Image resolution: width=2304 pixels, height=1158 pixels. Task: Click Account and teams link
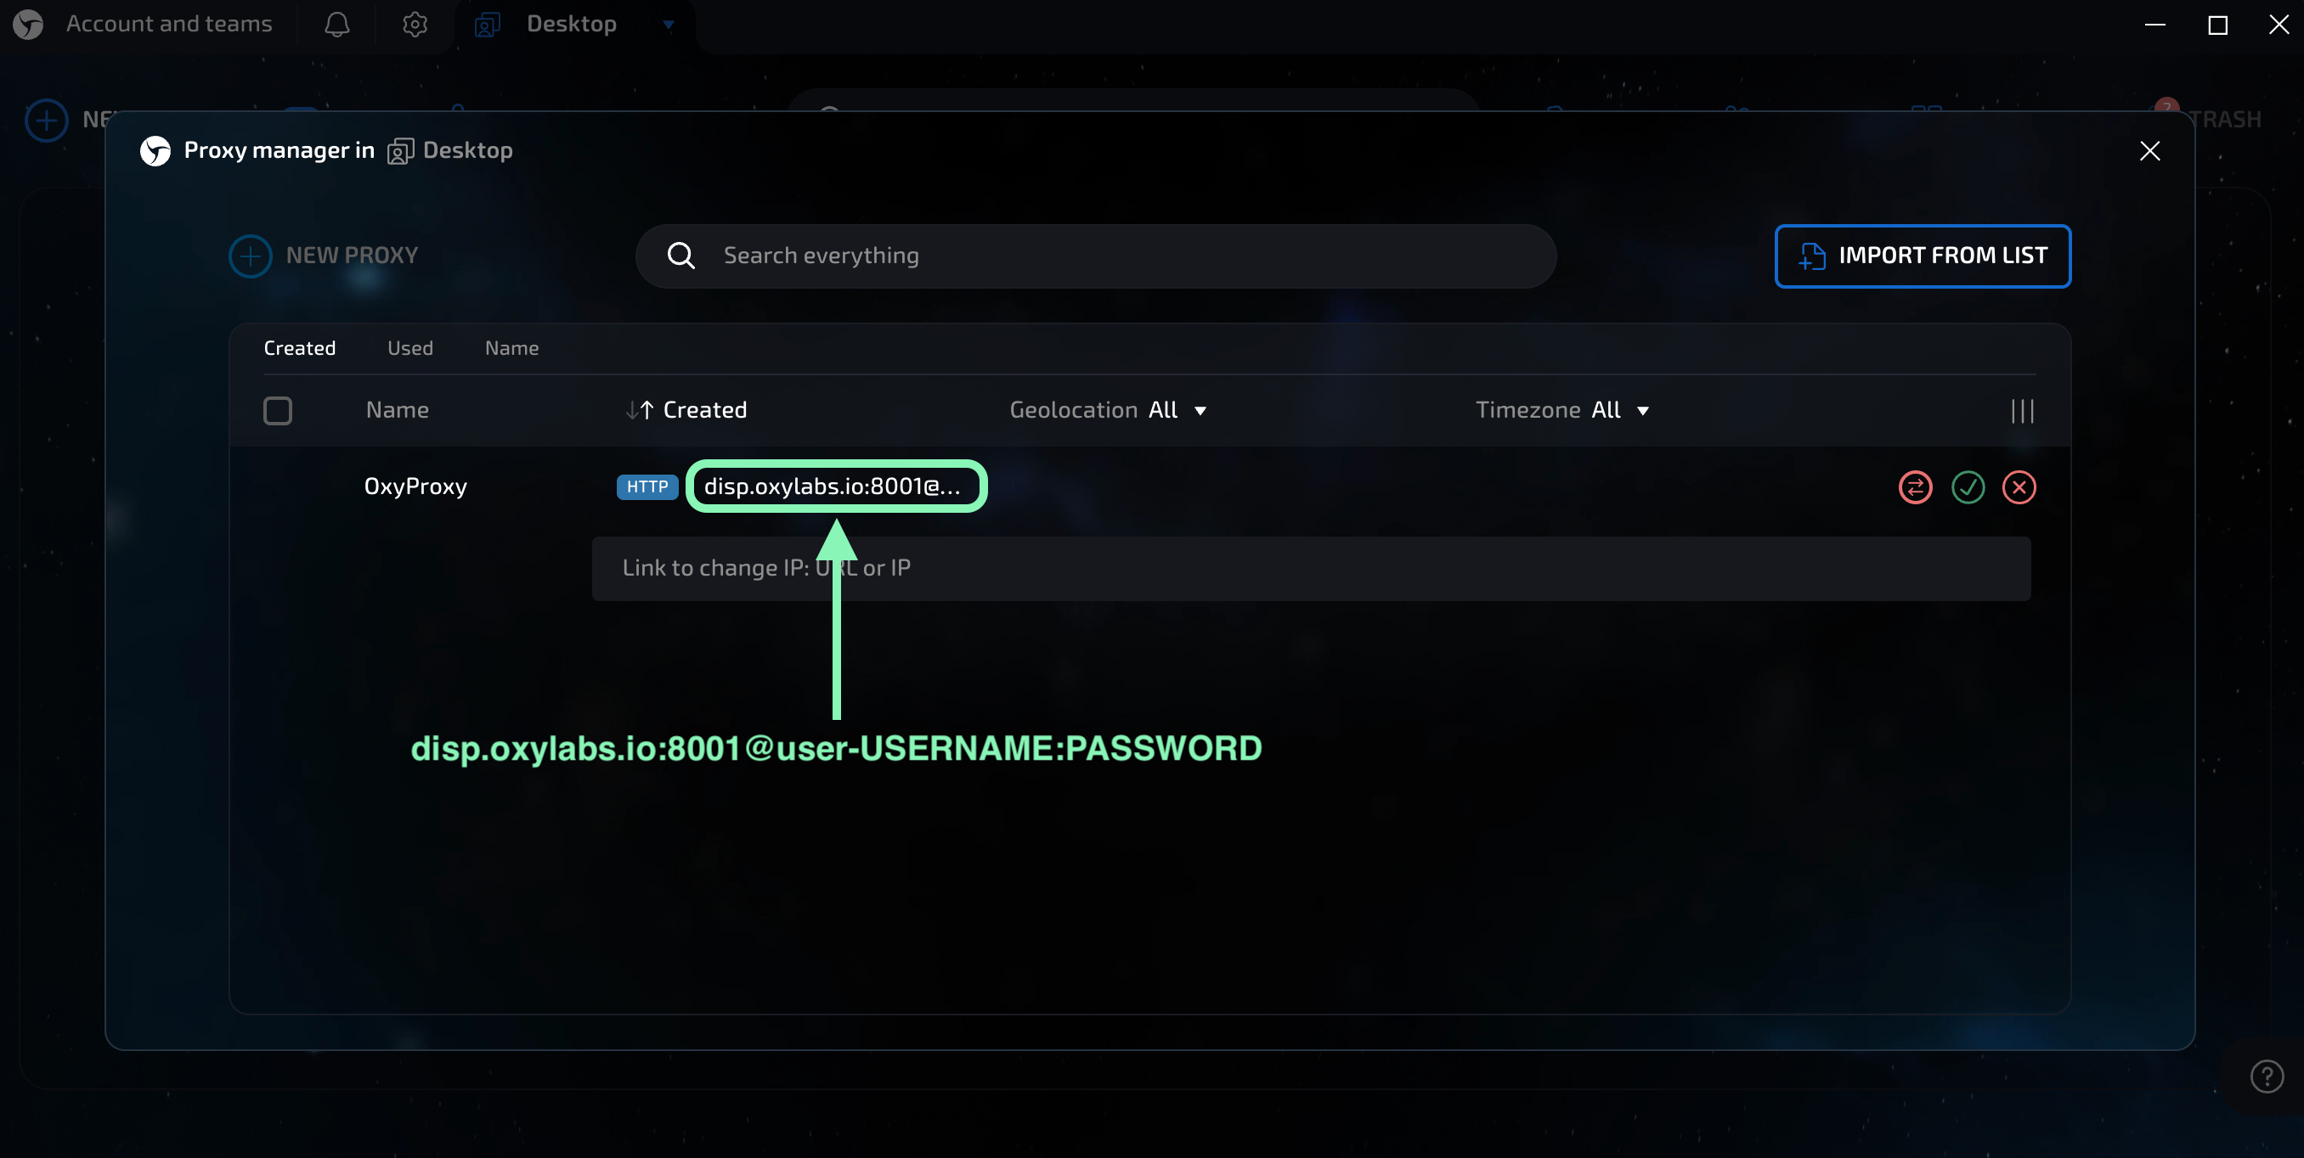click(x=169, y=24)
